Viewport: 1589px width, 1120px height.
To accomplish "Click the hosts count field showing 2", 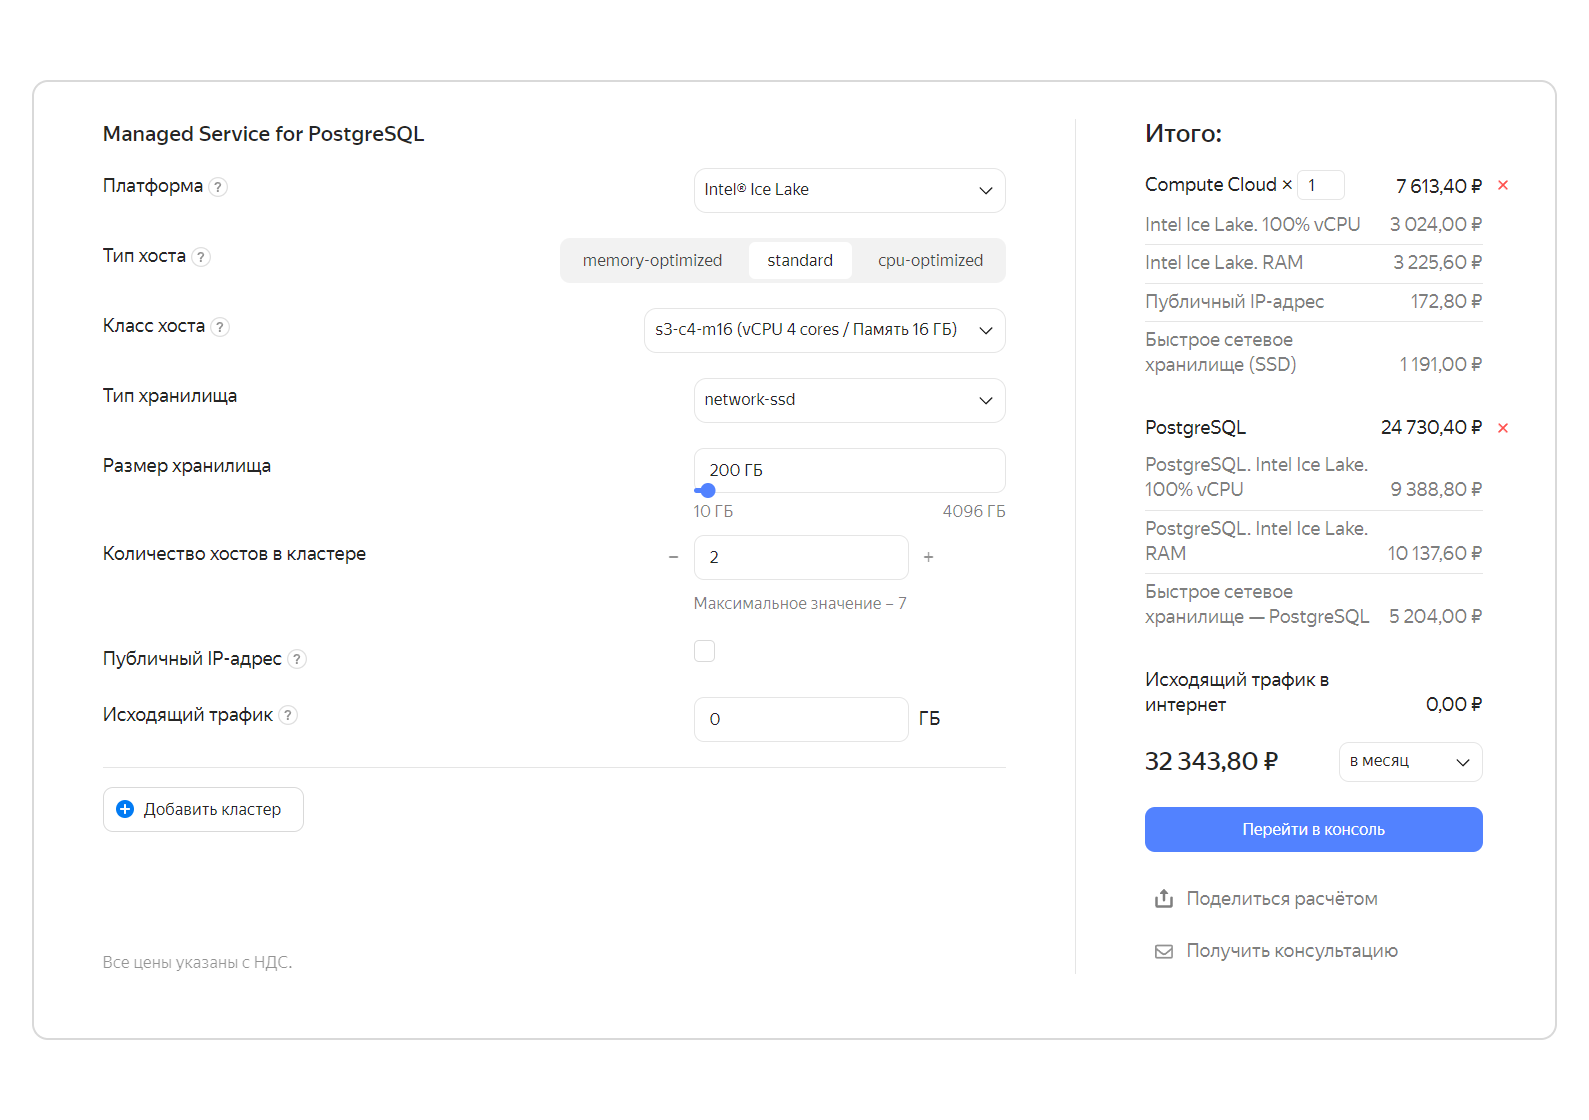I will tap(801, 557).
